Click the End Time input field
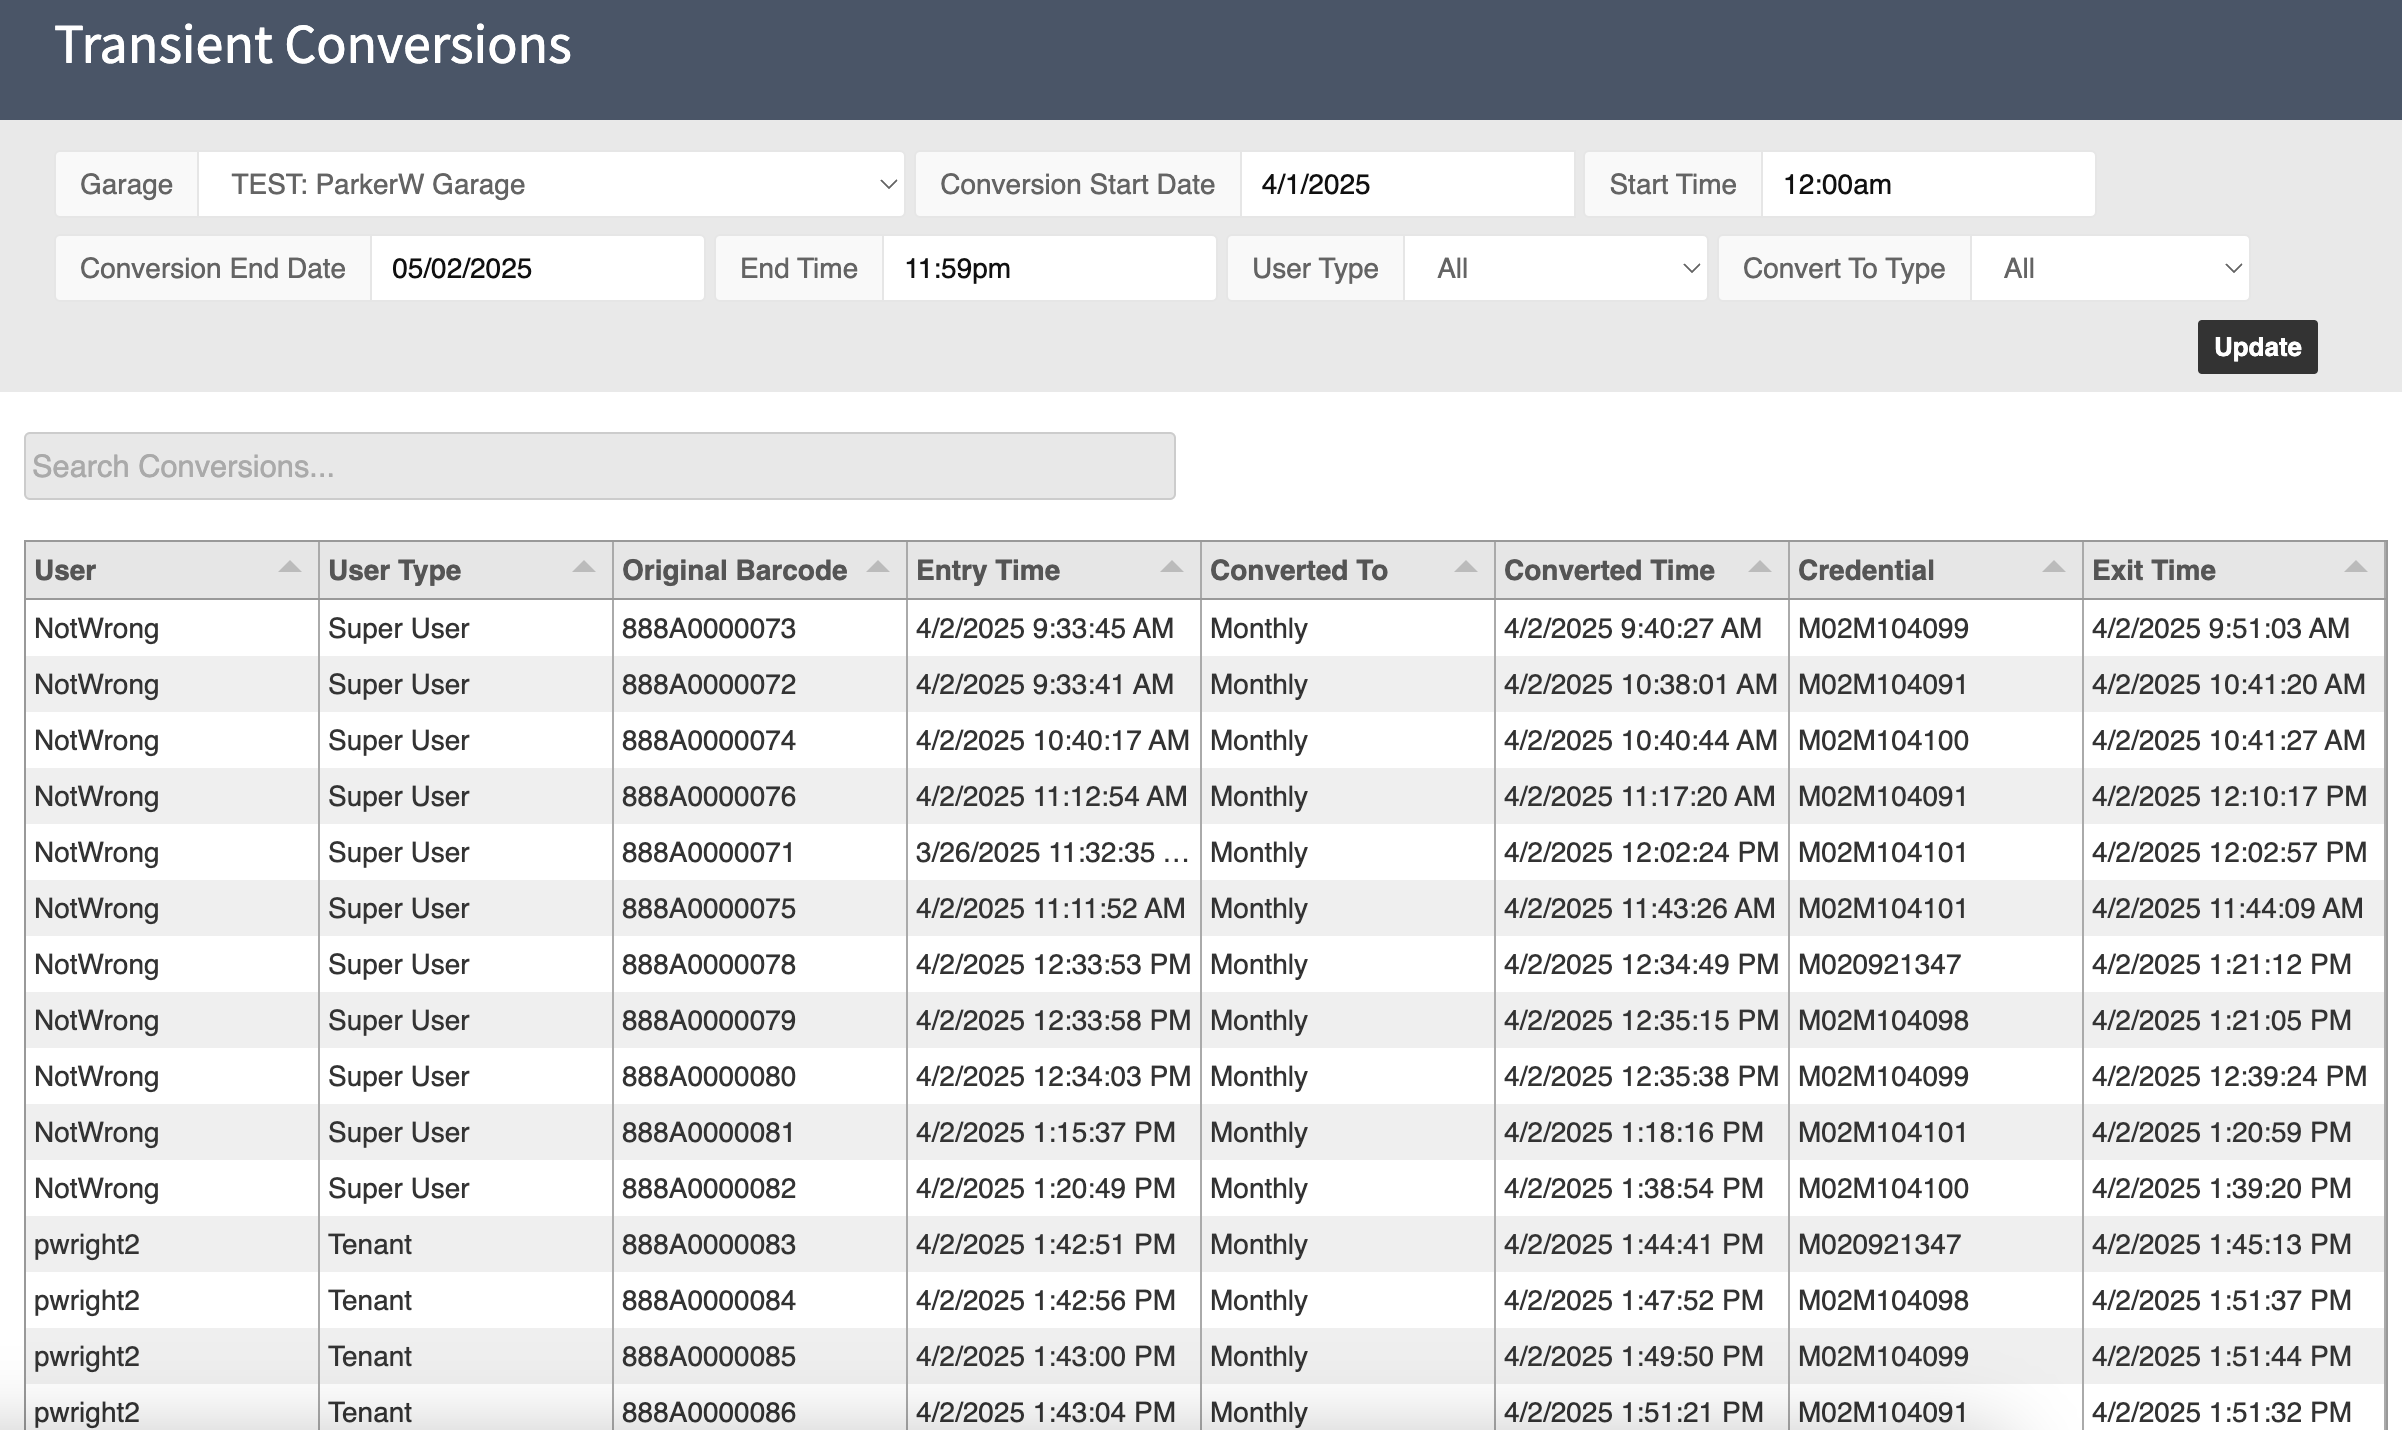The image size is (2402, 1430). [x=1048, y=268]
